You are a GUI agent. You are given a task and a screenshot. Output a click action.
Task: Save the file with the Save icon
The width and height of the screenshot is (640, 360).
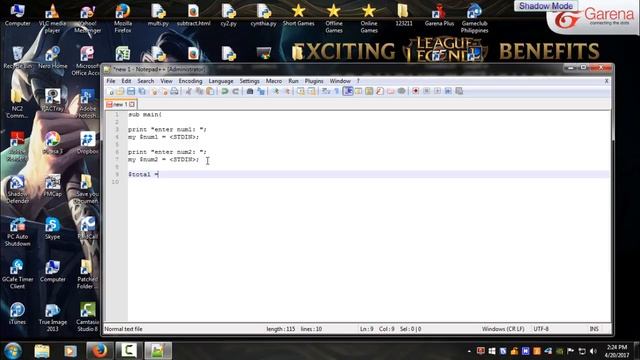click(x=131, y=91)
